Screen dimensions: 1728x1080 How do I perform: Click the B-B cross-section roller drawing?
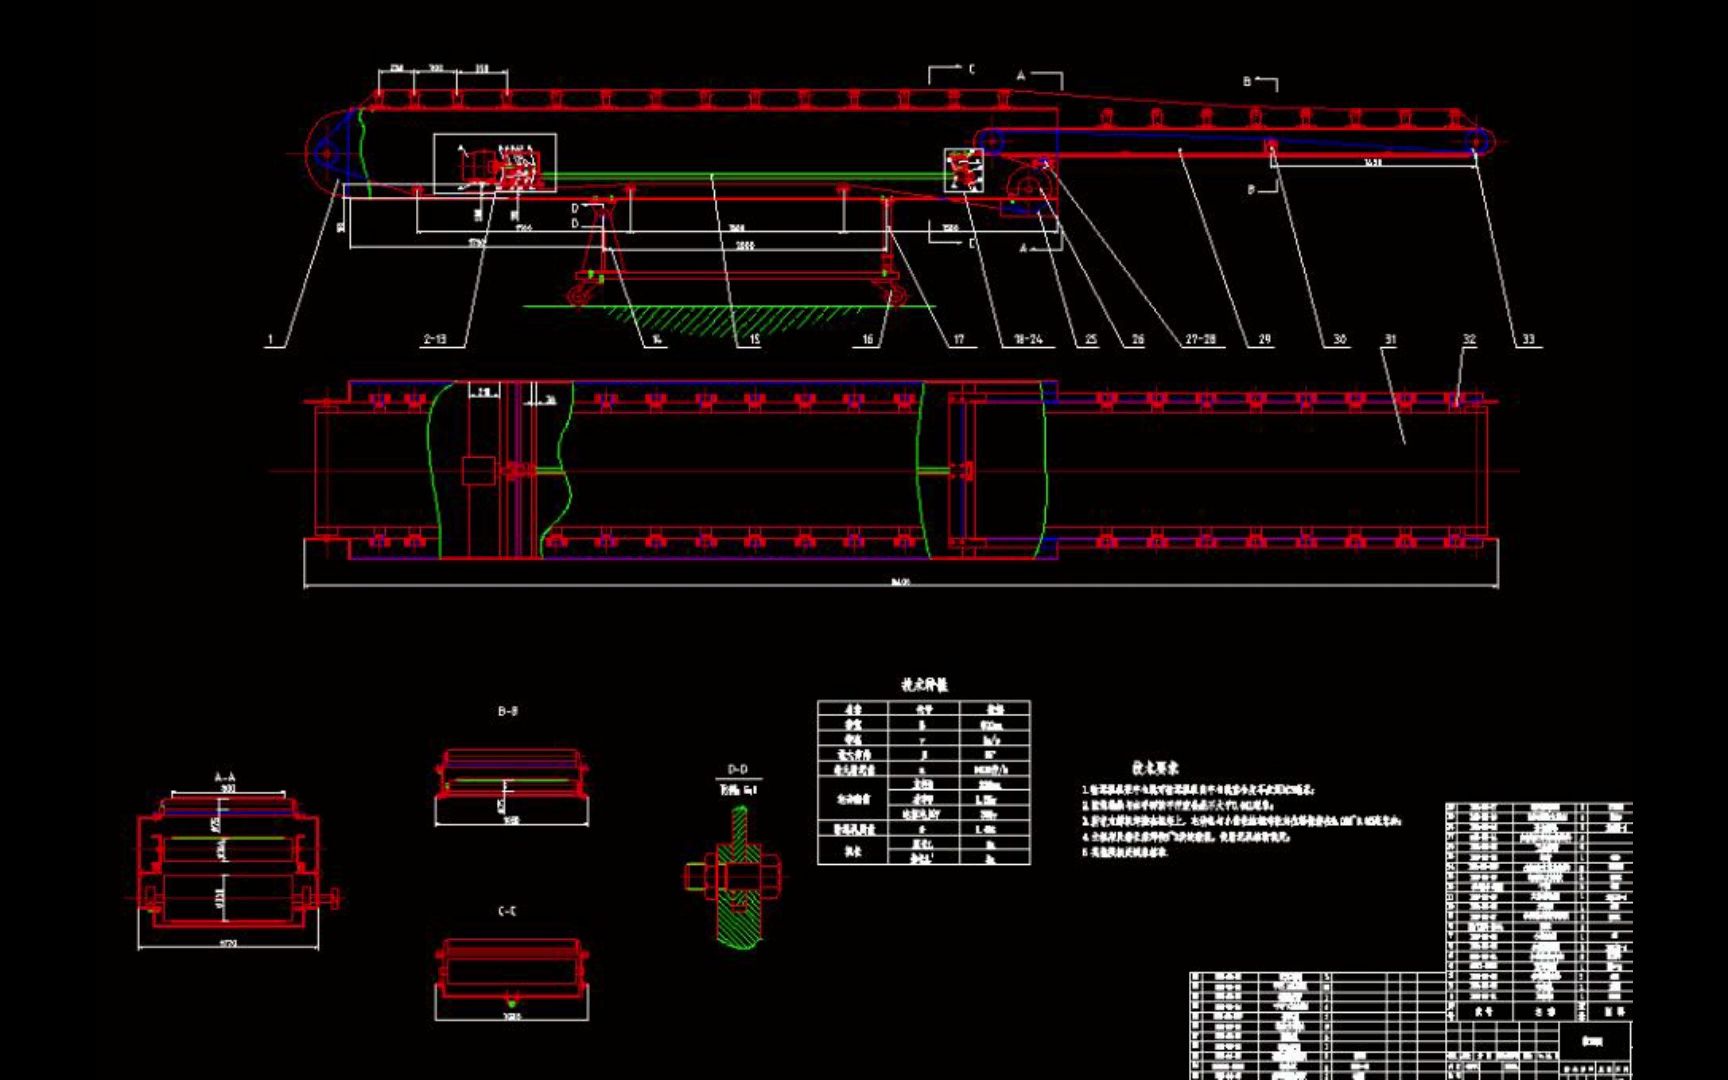click(511, 786)
